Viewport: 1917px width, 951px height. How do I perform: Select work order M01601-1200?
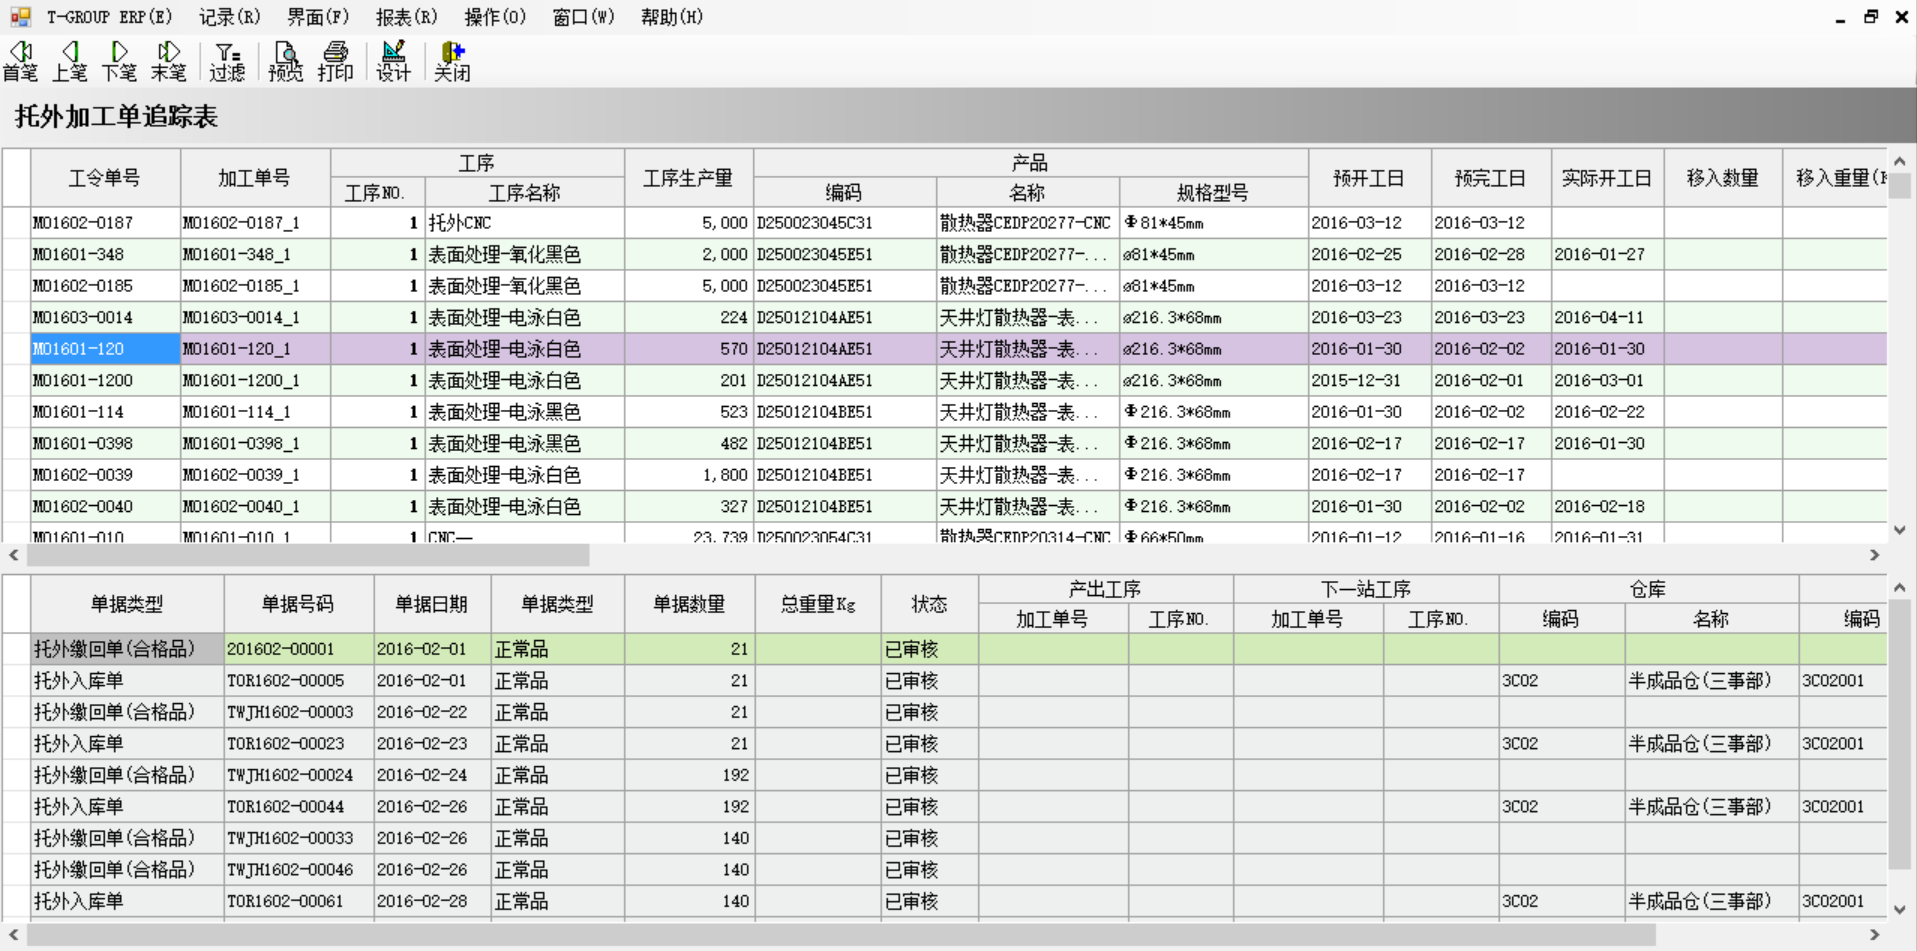pos(105,381)
